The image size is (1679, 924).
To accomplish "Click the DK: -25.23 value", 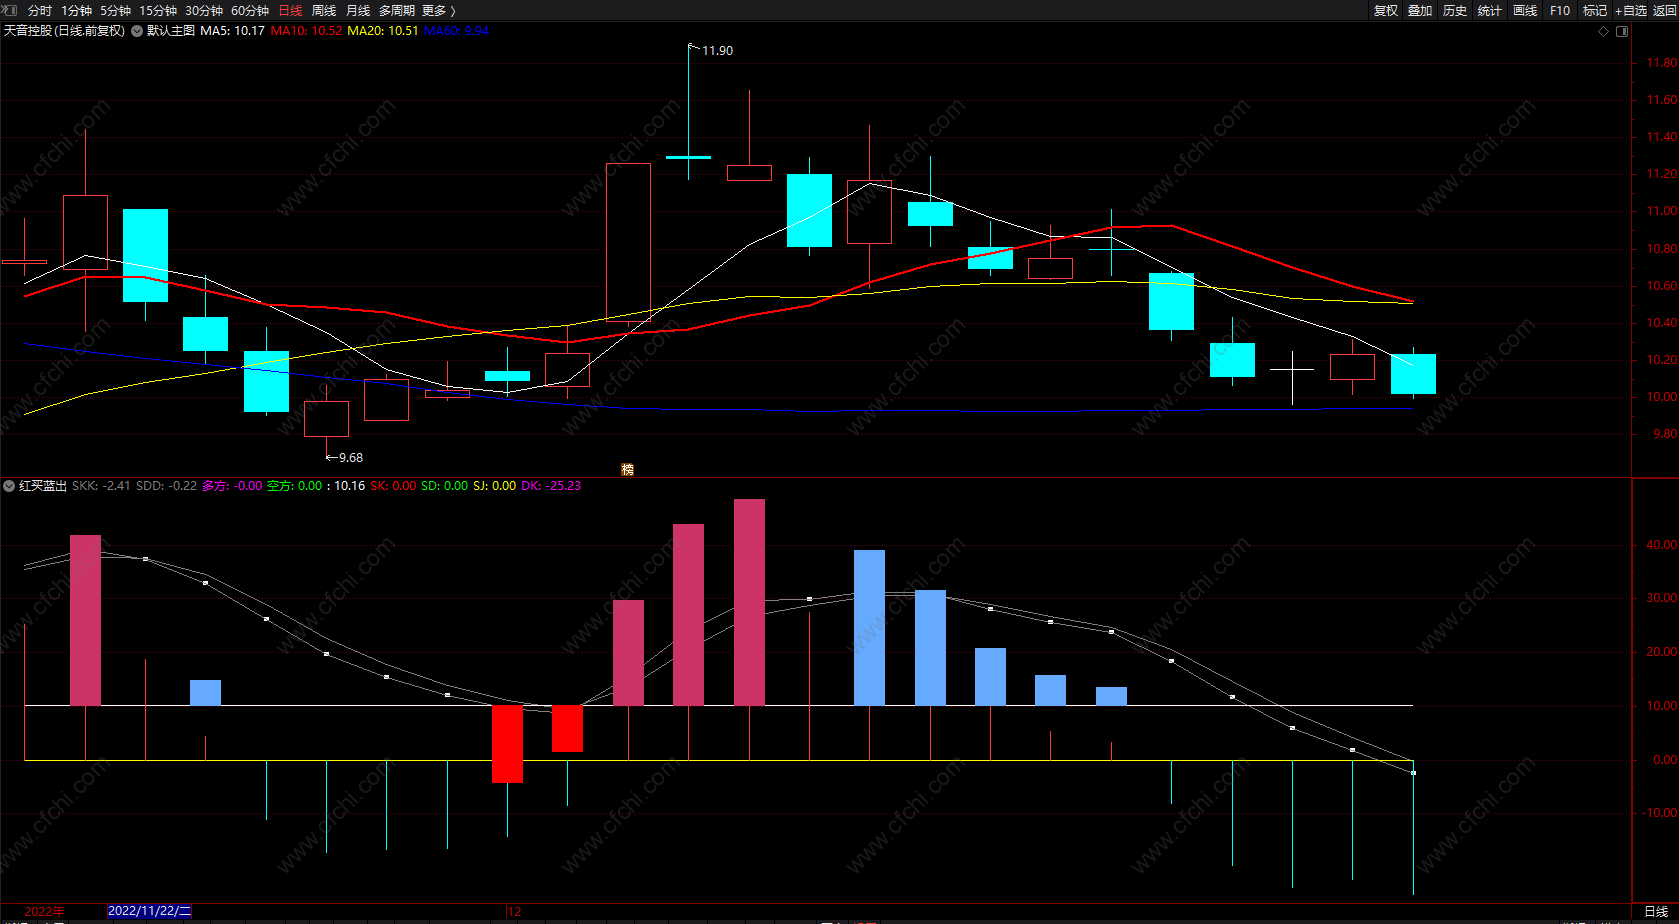I will [x=551, y=486].
